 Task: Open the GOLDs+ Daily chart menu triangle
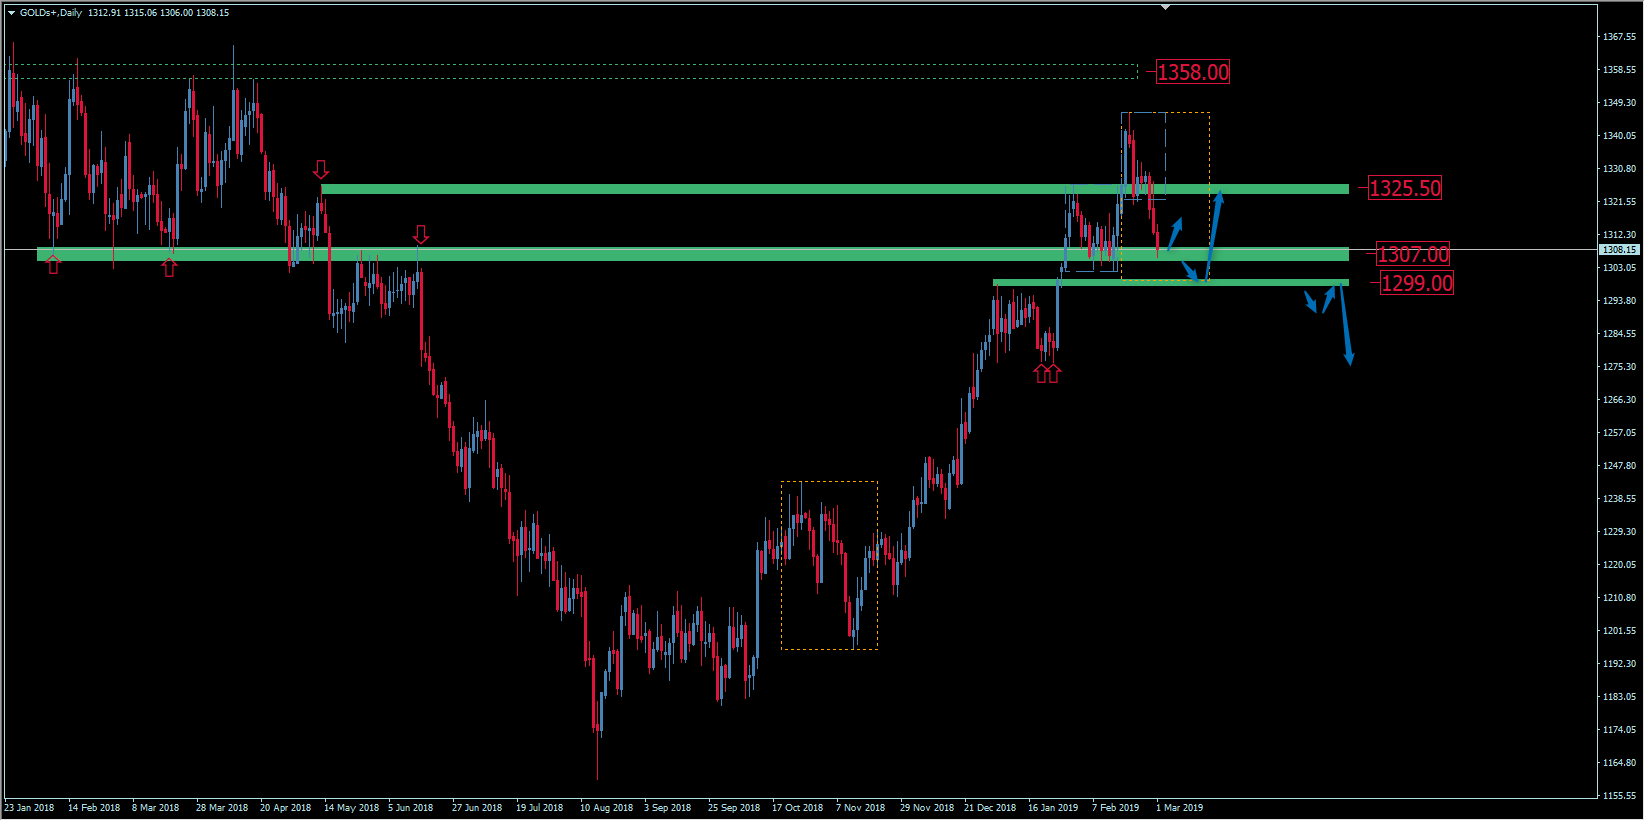(11, 13)
